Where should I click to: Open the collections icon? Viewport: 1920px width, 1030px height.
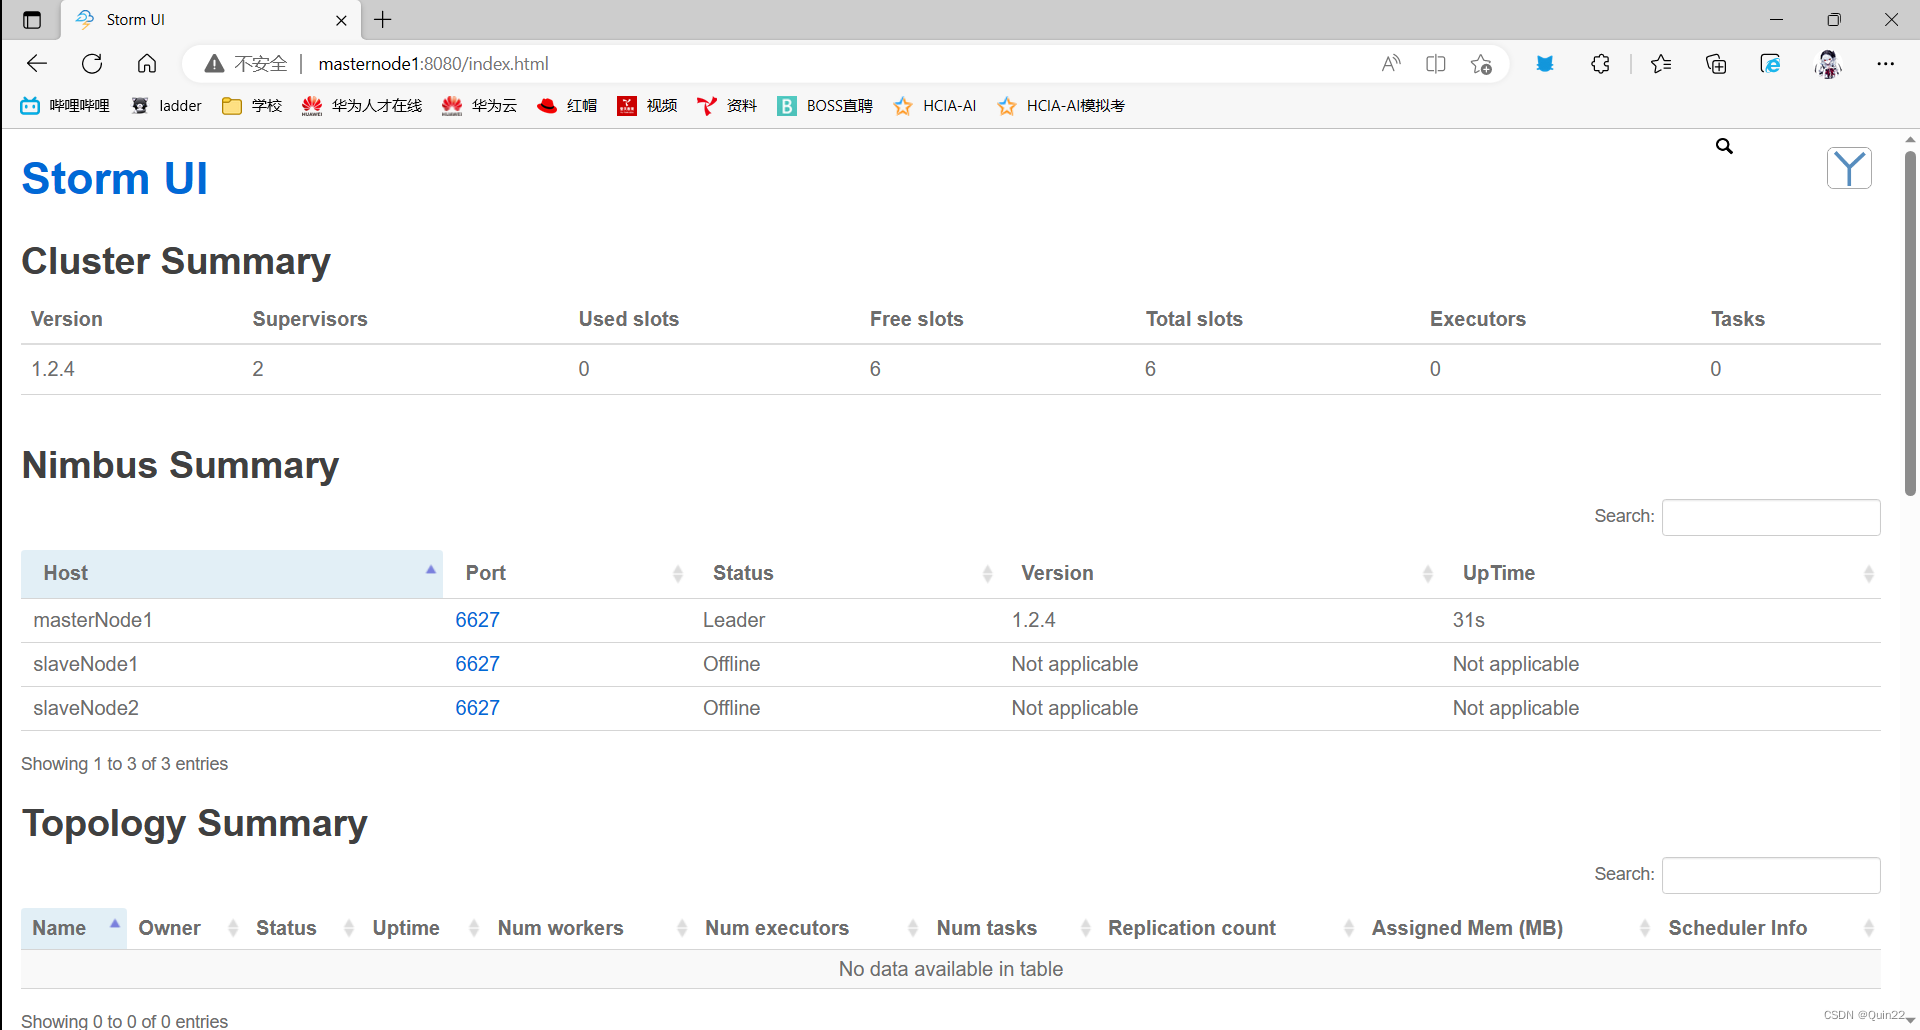pyautogui.click(x=1716, y=64)
